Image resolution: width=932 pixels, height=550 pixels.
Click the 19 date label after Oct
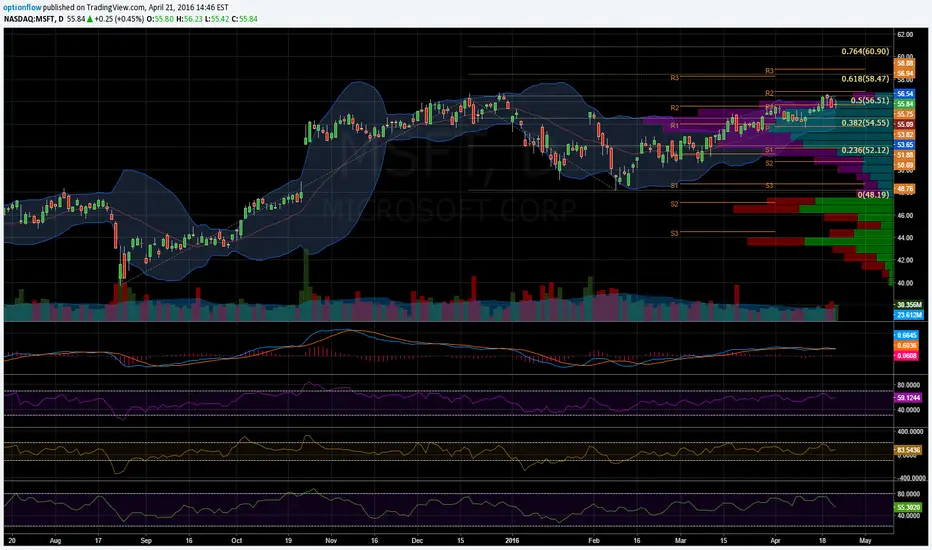pyautogui.click(x=288, y=541)
